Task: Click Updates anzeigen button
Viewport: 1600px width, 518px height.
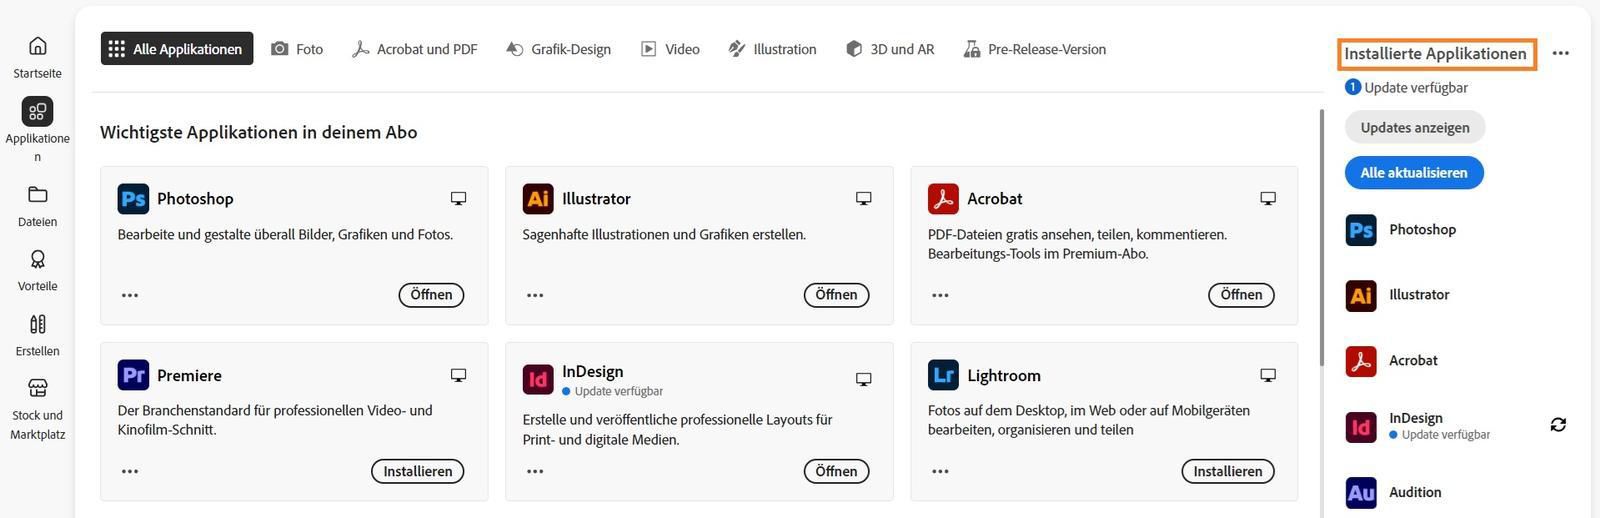Action: 1414,127
